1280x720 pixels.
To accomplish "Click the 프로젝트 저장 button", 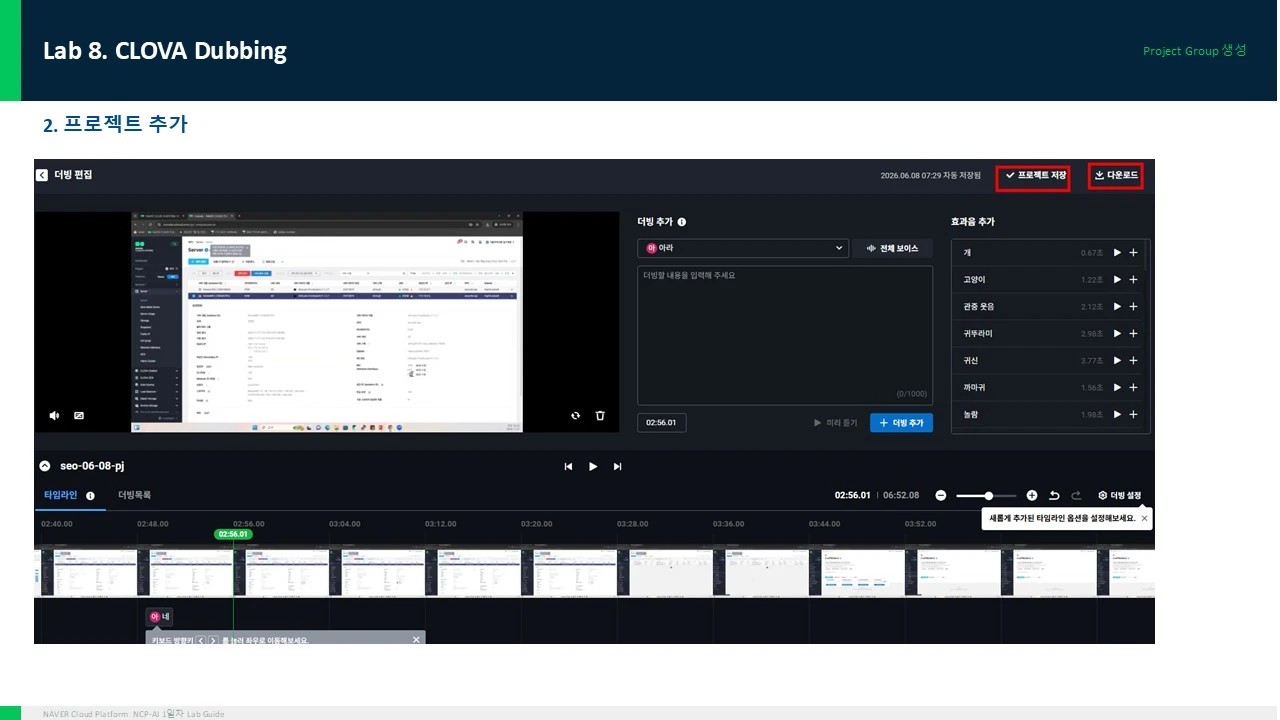I will tap(1033, 176).
